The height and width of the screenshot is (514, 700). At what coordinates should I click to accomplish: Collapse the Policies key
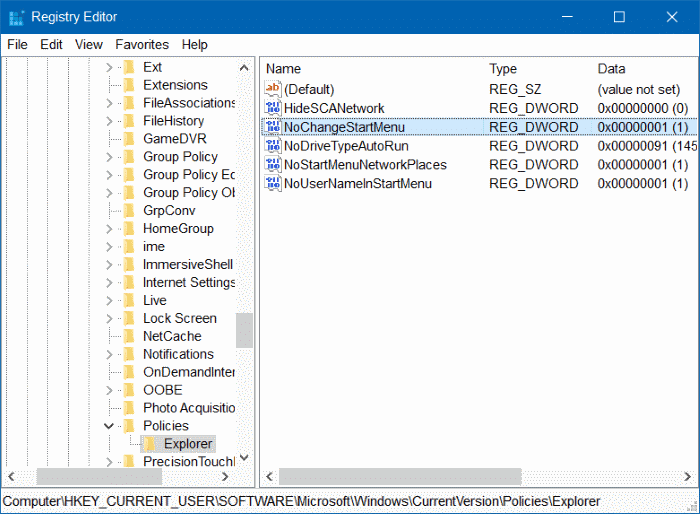click(x=109, y=426)
